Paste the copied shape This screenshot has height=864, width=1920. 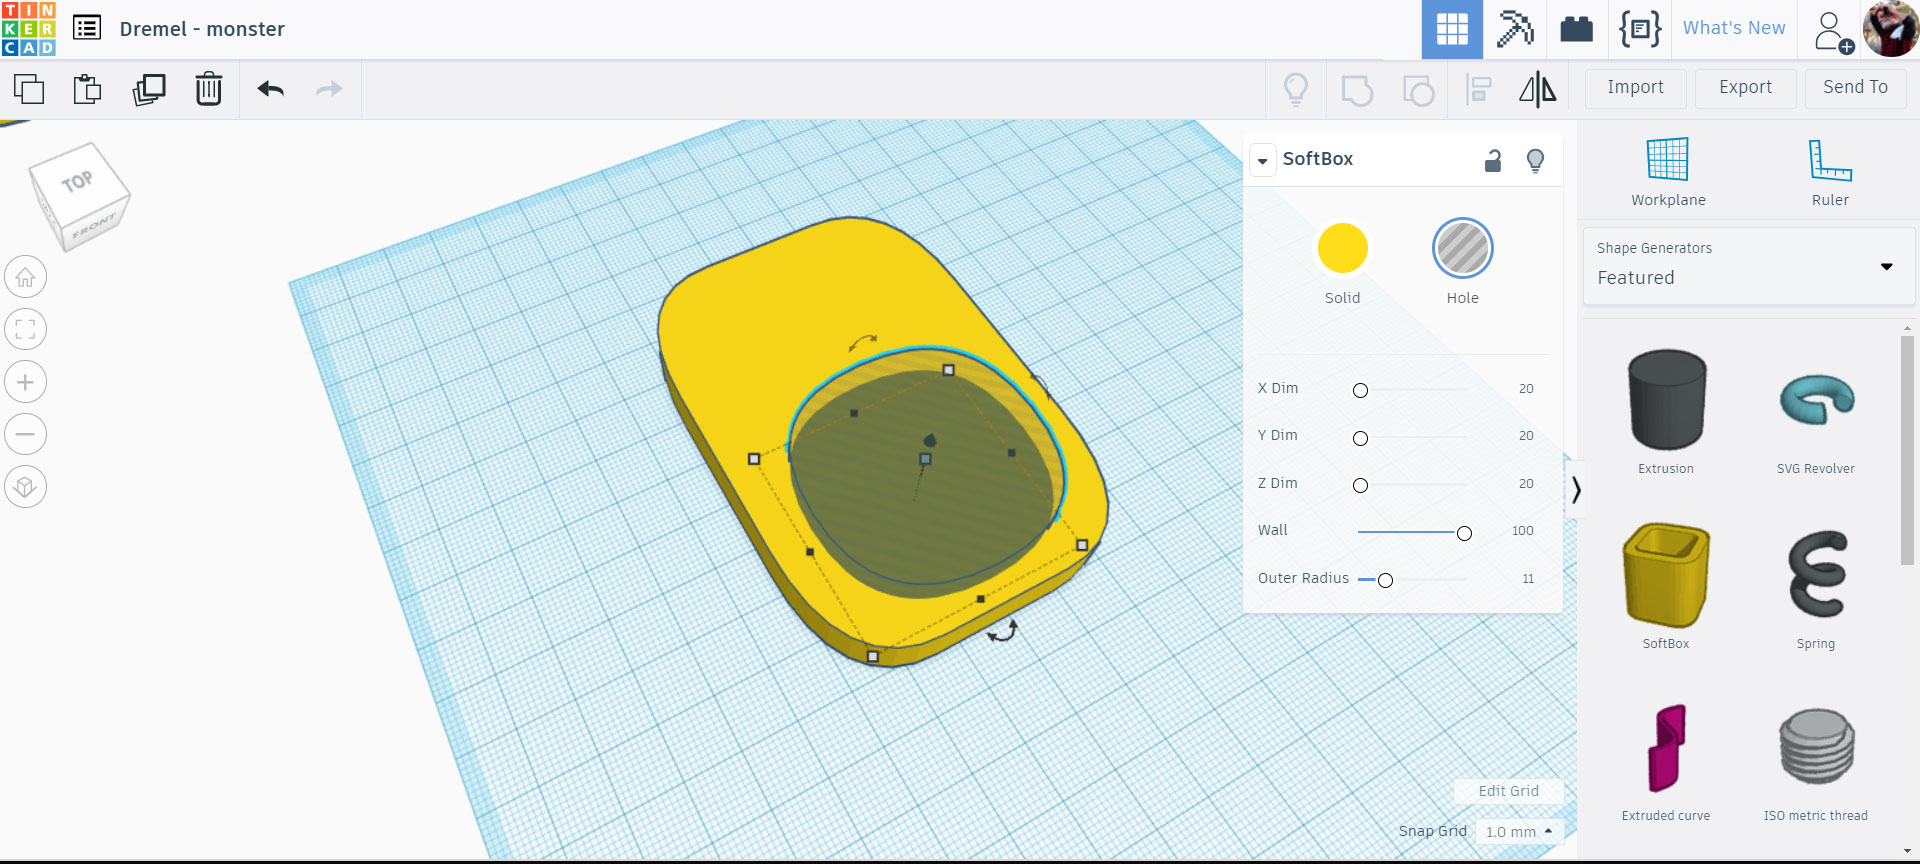pos(88,89)
